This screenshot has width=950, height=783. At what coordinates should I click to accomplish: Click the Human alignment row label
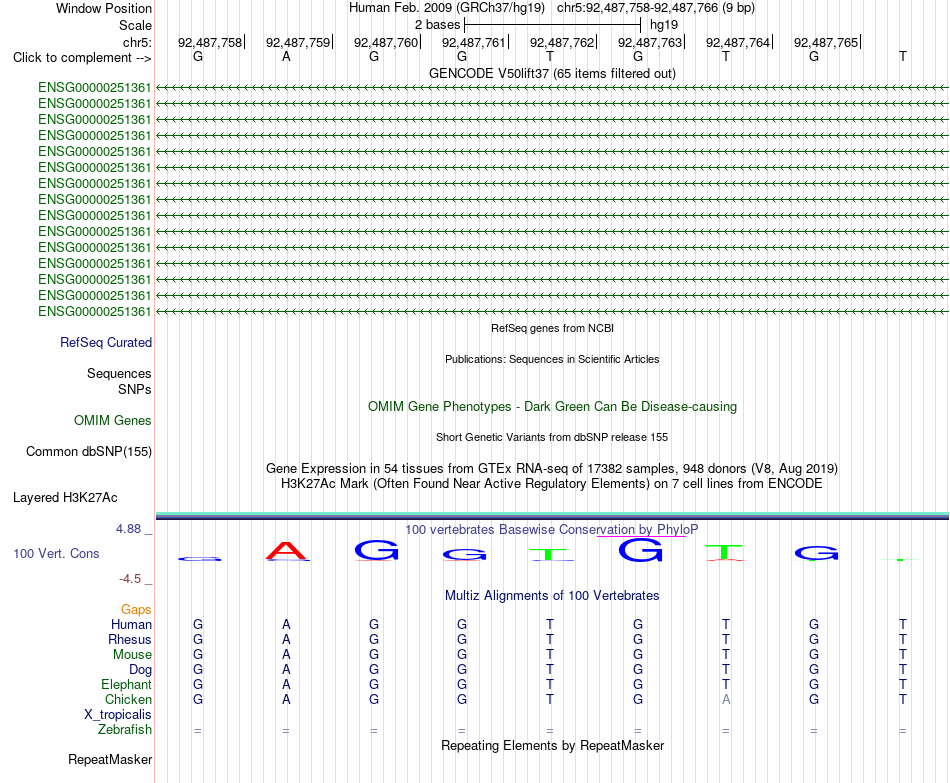pos(131,625)
